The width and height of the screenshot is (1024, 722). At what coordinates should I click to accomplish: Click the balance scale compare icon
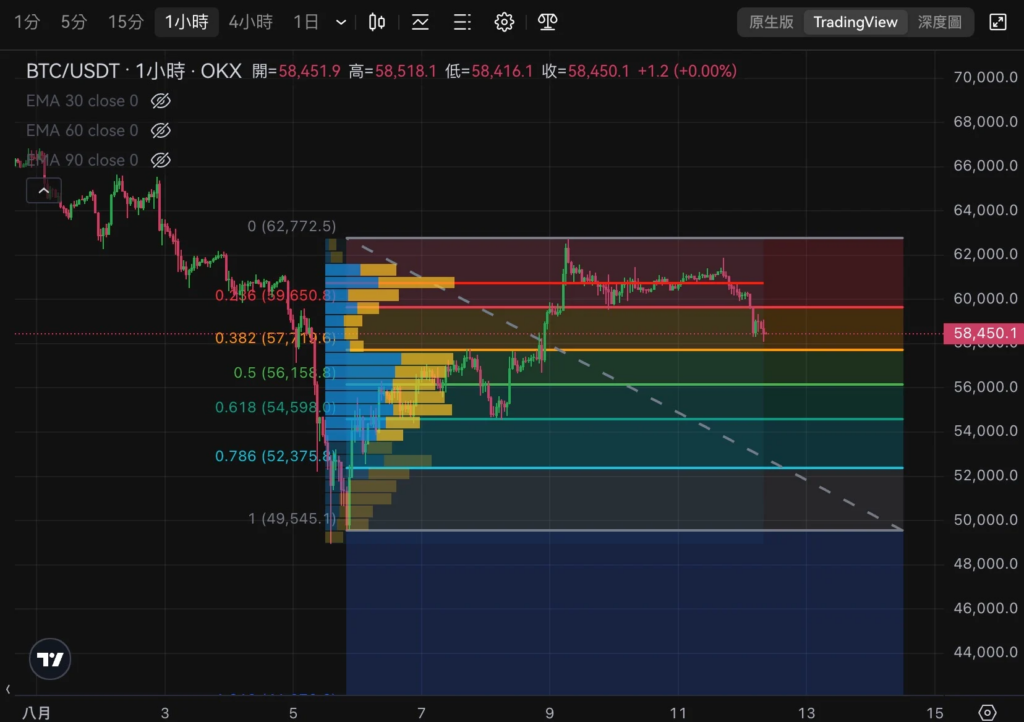(547, 22)
